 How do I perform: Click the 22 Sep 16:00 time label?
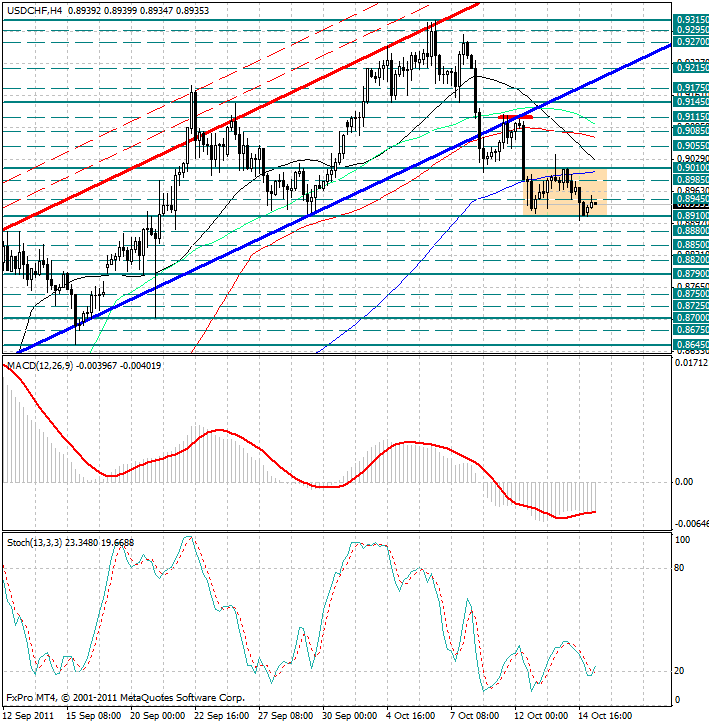coord(222,716)
